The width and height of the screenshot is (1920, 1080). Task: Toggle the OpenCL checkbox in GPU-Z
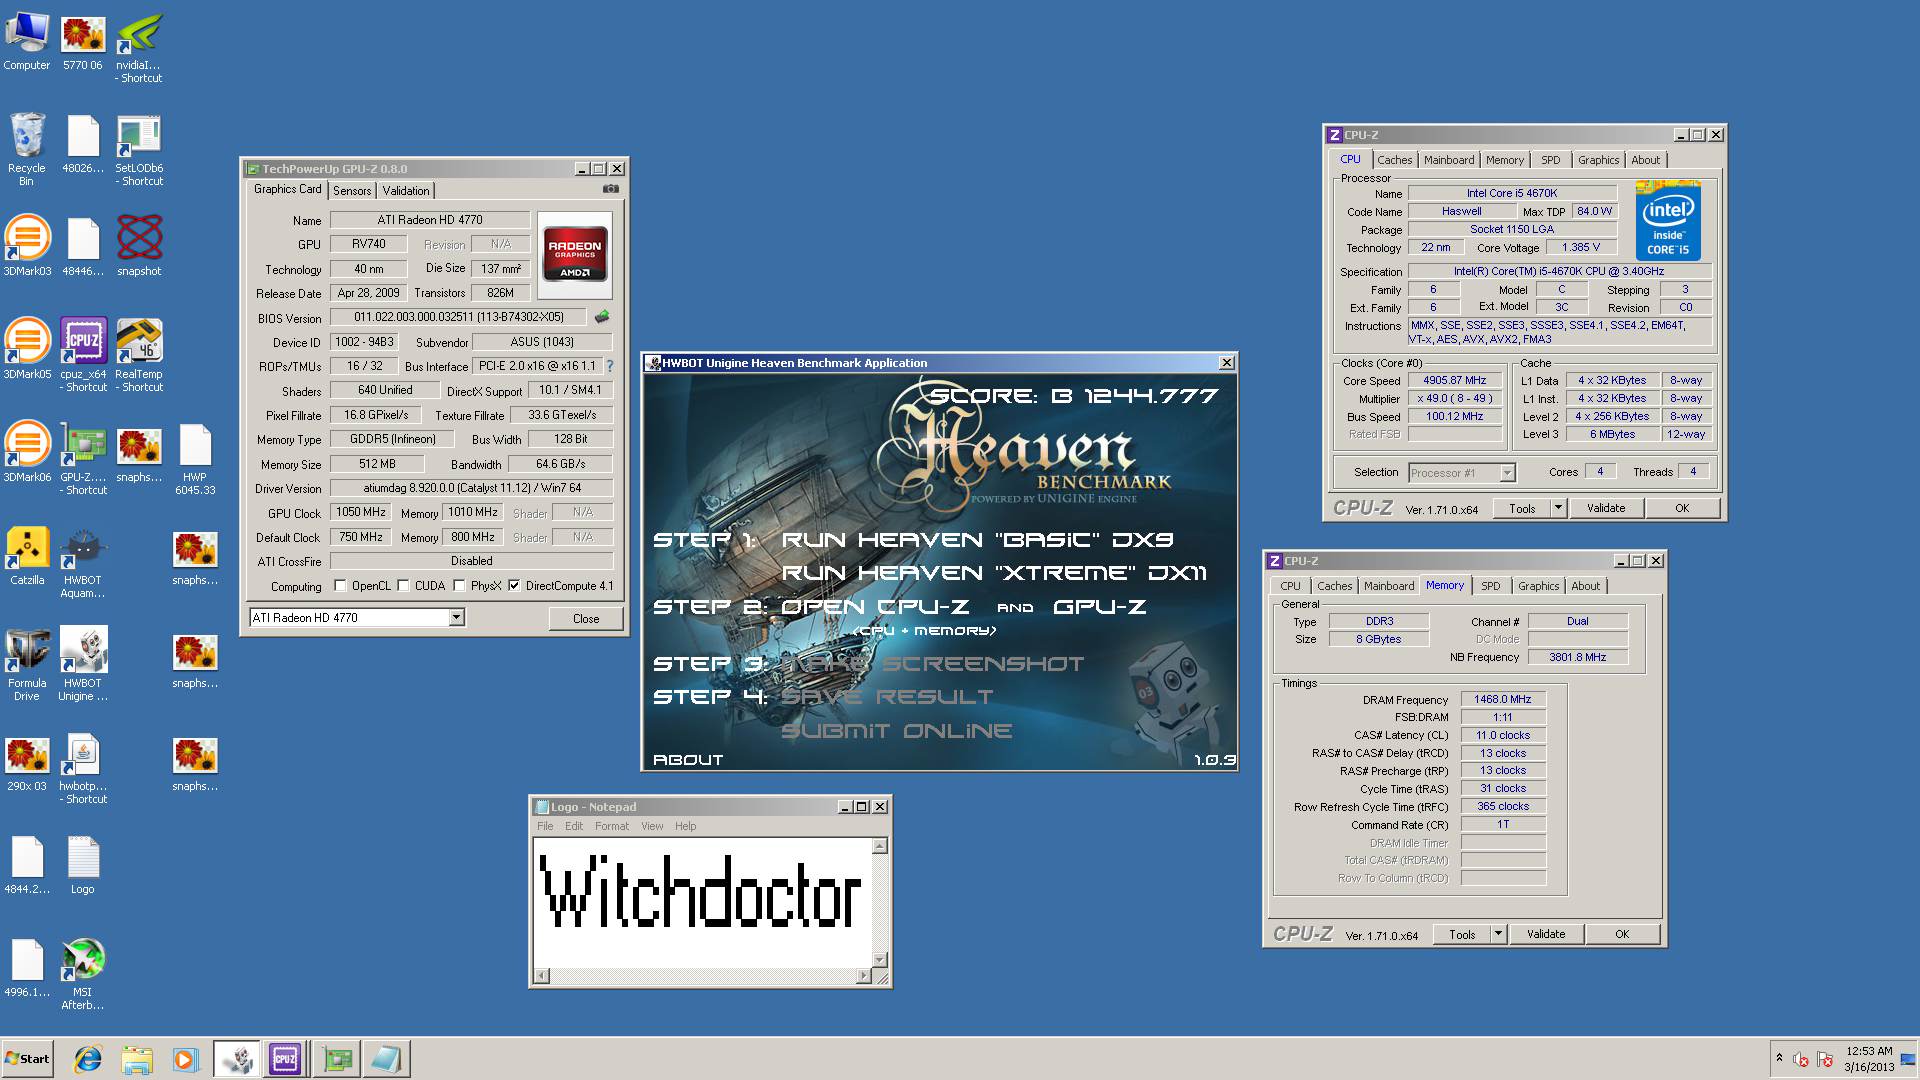pyautogui.click(x=341, y=586)
